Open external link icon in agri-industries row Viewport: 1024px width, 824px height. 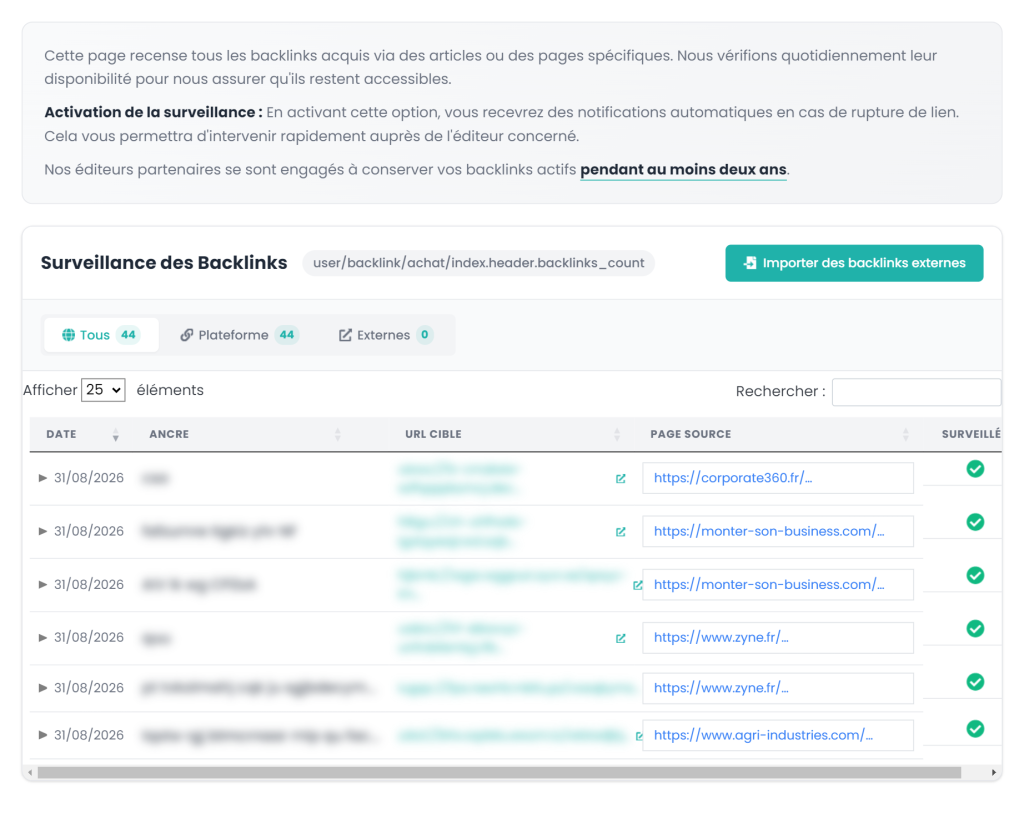(639, 736)
